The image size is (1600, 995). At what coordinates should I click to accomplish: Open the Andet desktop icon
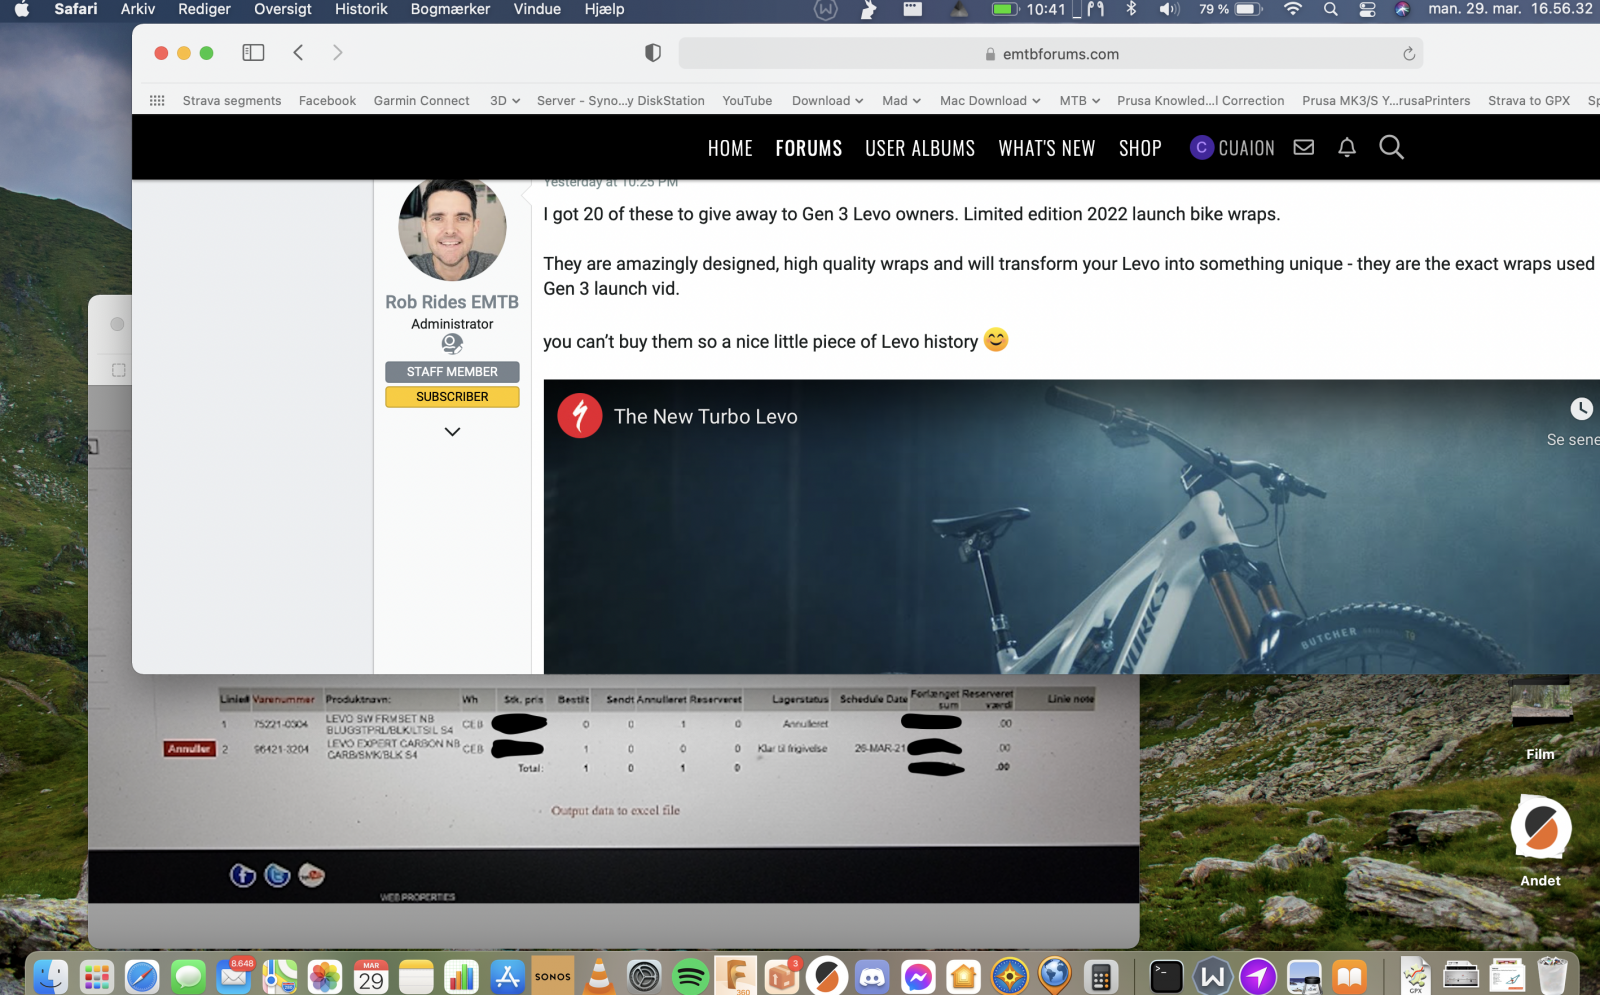[x=1540, y=840]
